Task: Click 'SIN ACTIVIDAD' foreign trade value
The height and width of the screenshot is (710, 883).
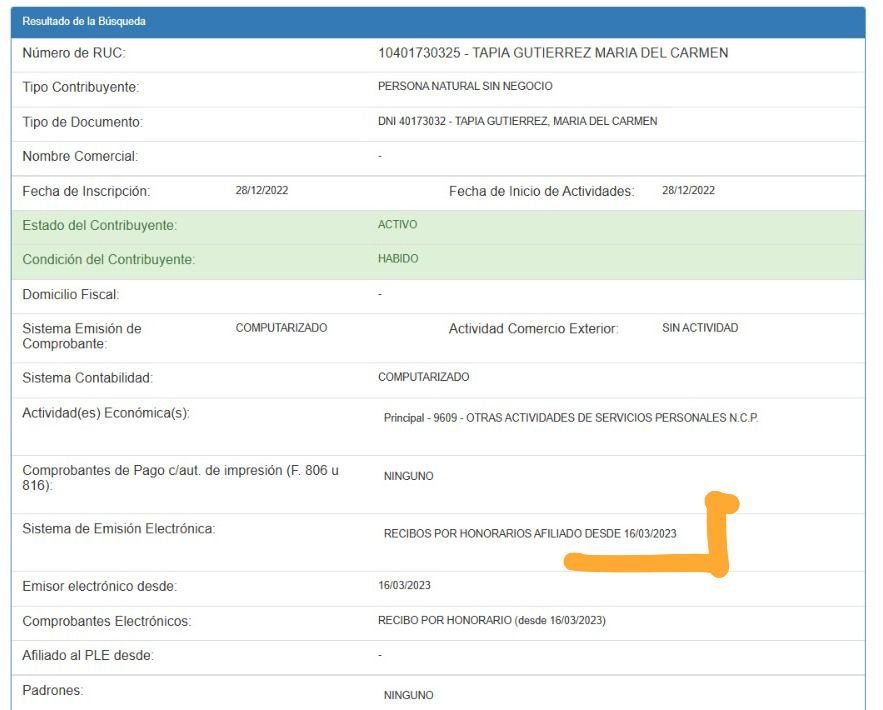Action: (x=700, y=328)
